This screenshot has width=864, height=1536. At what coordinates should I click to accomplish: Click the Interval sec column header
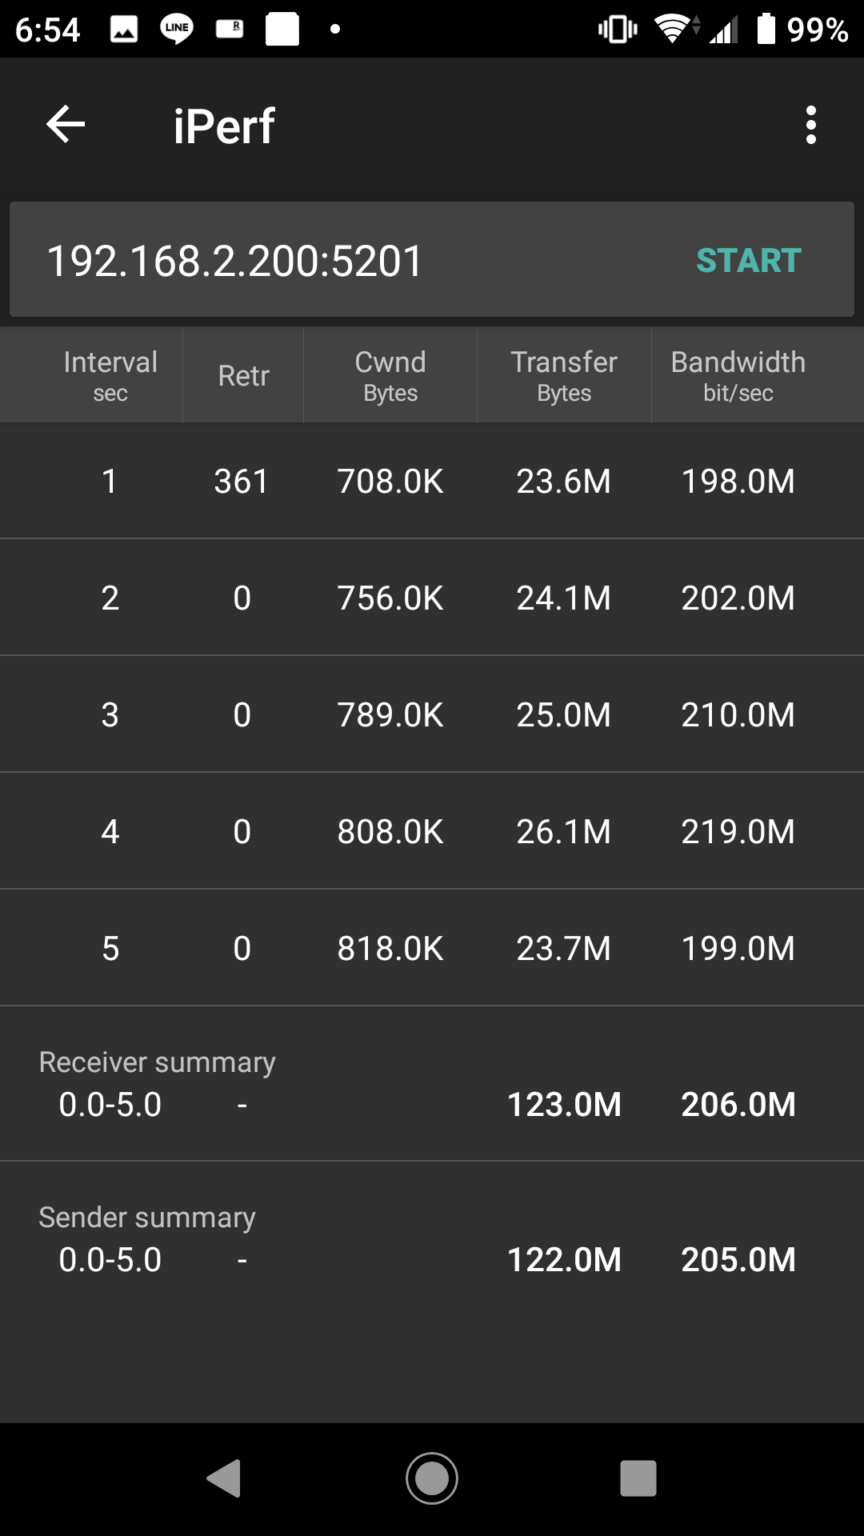pyautogui.click(x=110, y=374)
